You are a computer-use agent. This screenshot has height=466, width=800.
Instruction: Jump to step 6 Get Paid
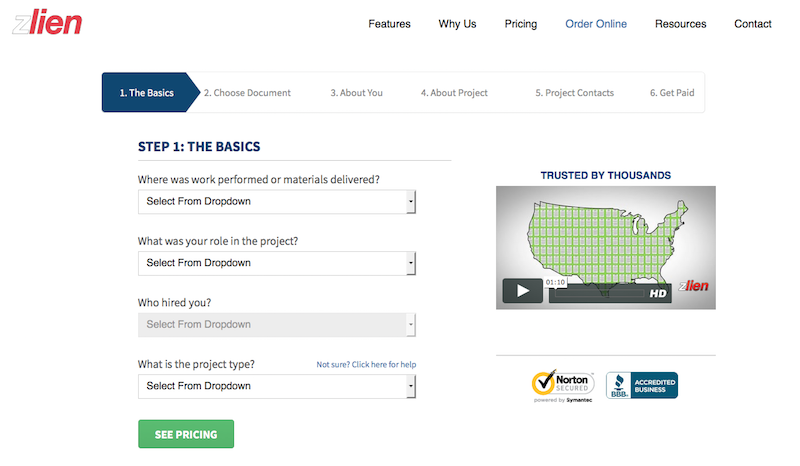click(671, 93)
